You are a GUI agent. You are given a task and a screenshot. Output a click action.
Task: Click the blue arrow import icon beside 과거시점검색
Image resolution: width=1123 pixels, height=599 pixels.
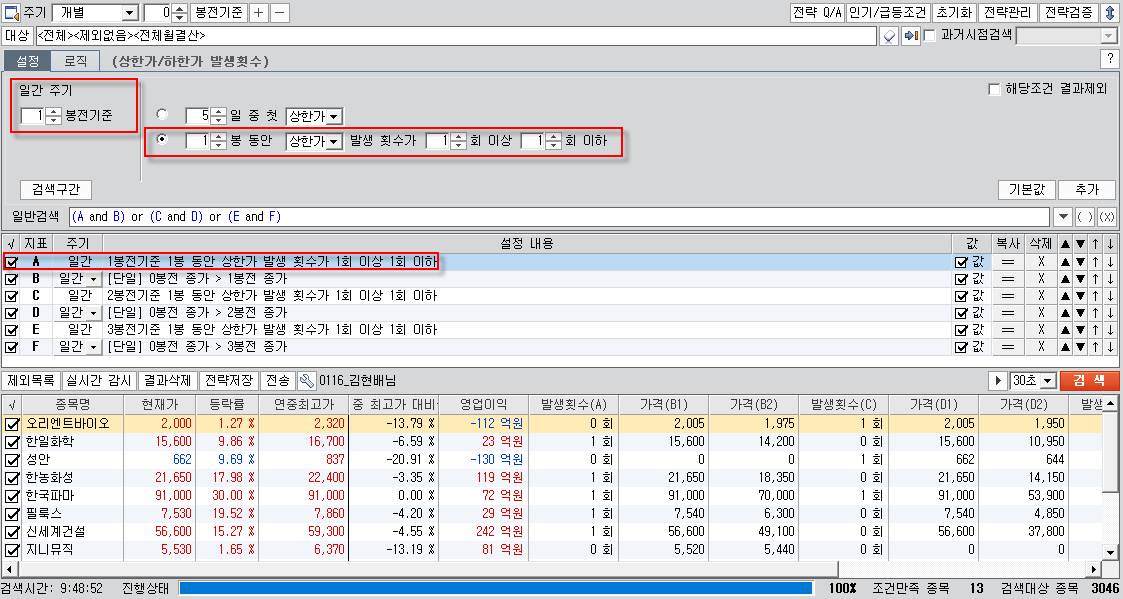910,36
